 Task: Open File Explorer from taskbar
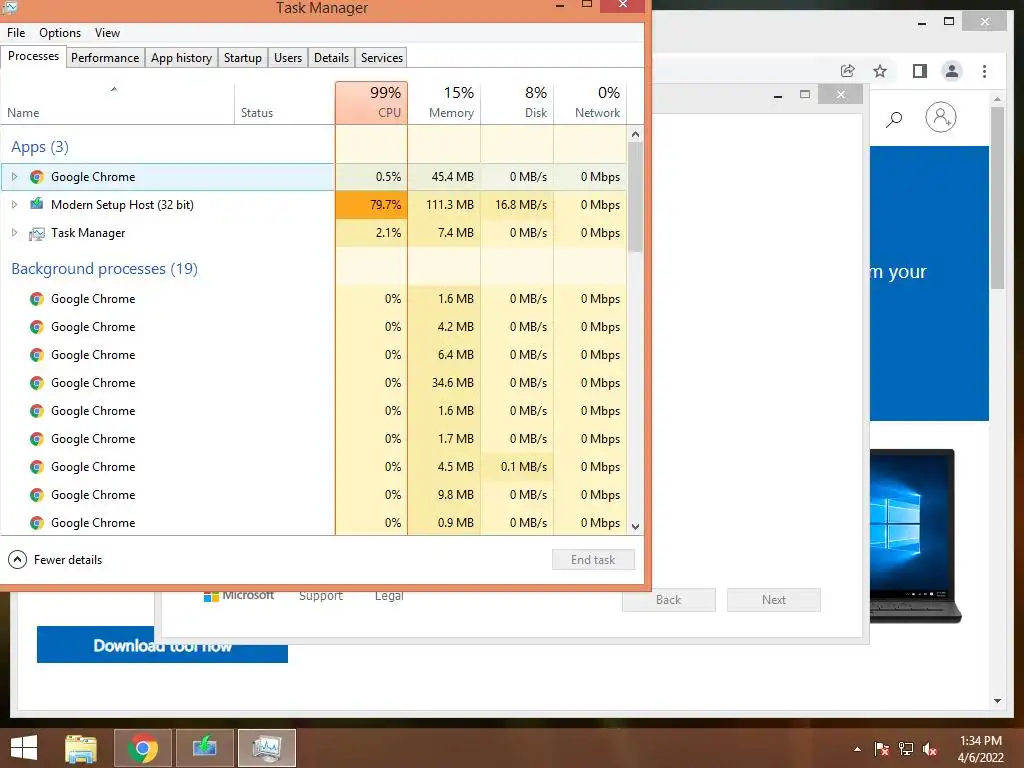81,748
